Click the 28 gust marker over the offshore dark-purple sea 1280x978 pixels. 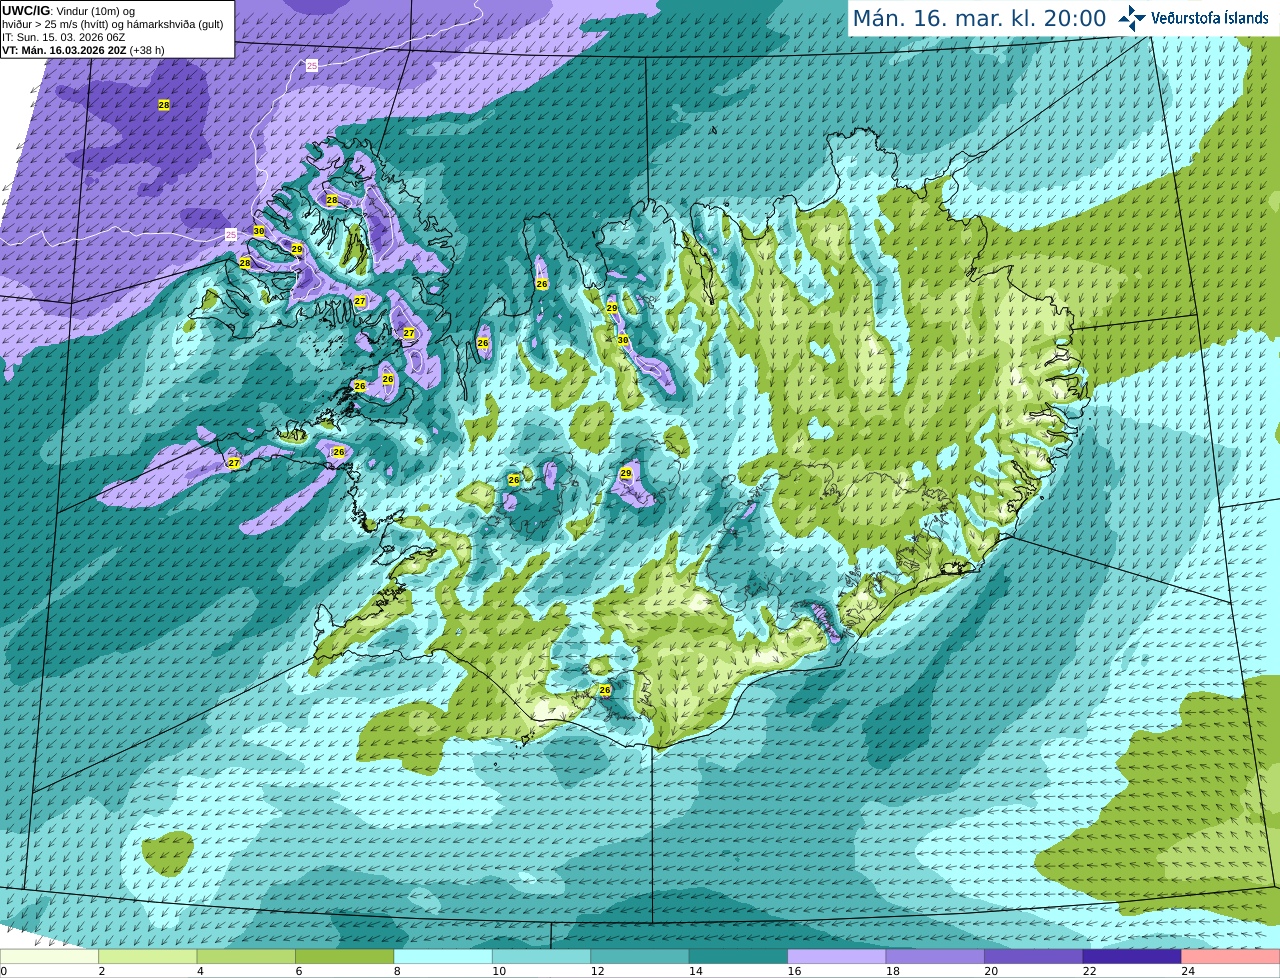pyautogui.click(x=164, y=105)
